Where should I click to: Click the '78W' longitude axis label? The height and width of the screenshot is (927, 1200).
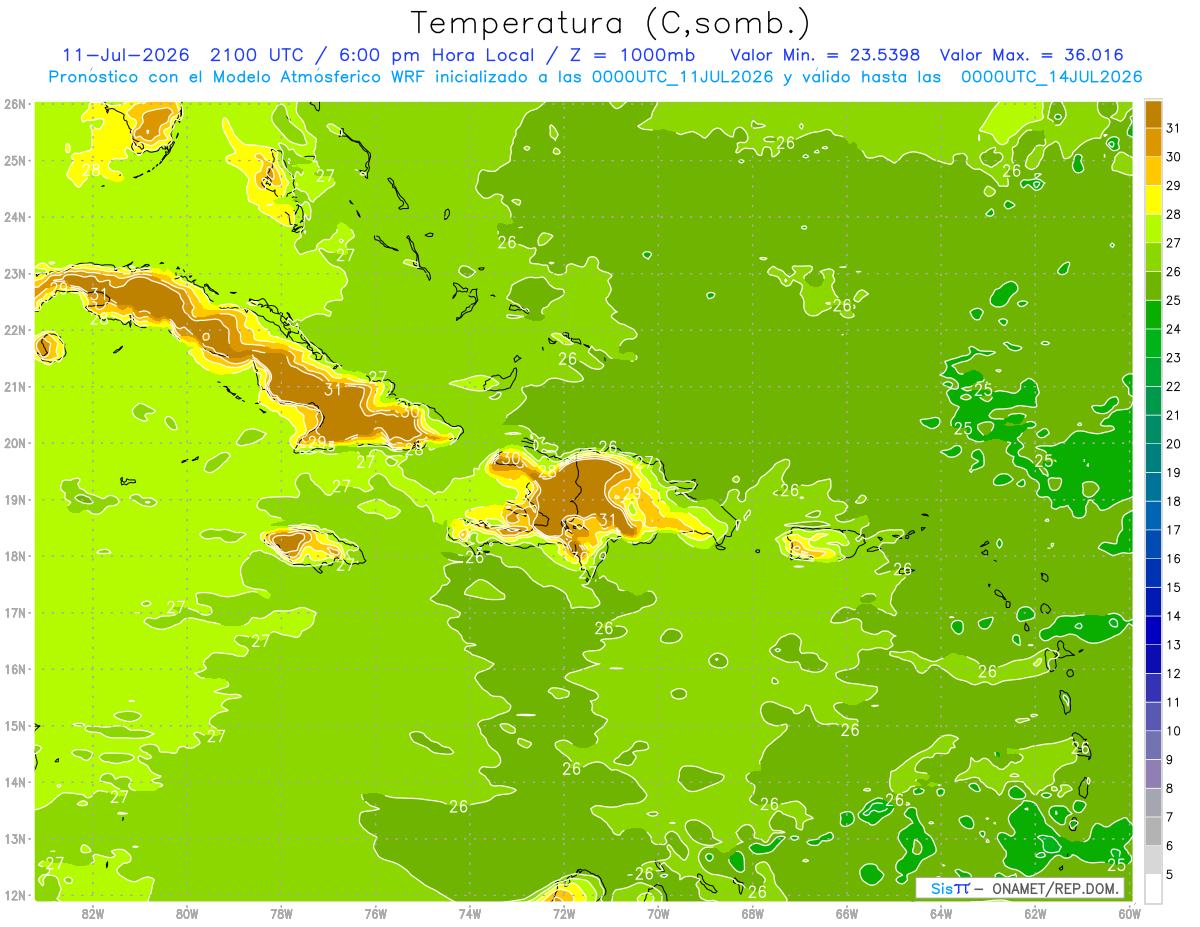coord(281,913)
